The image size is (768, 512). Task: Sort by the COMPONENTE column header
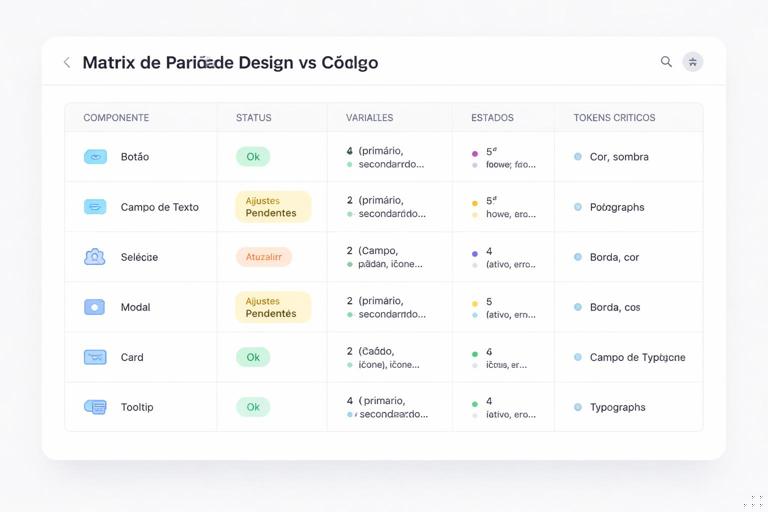[116, 118]
